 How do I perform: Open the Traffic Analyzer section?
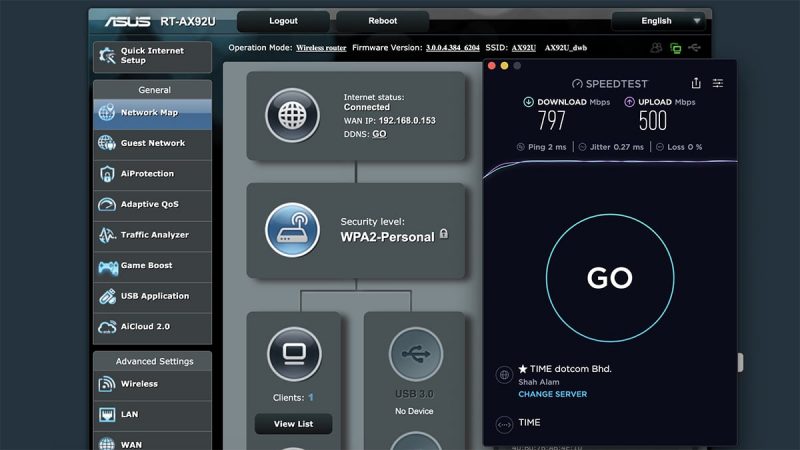pyautogui.click(x=153, y=235)
